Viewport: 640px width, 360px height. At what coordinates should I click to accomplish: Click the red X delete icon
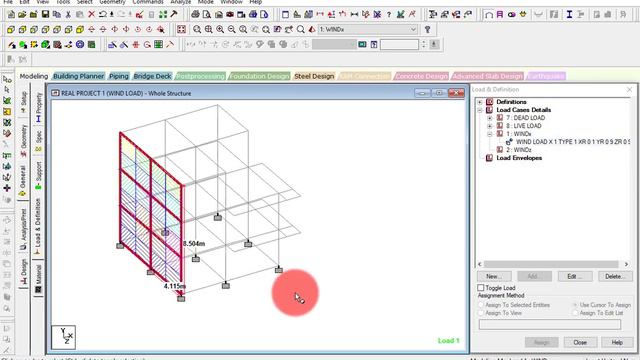click(x=91, y=15)
